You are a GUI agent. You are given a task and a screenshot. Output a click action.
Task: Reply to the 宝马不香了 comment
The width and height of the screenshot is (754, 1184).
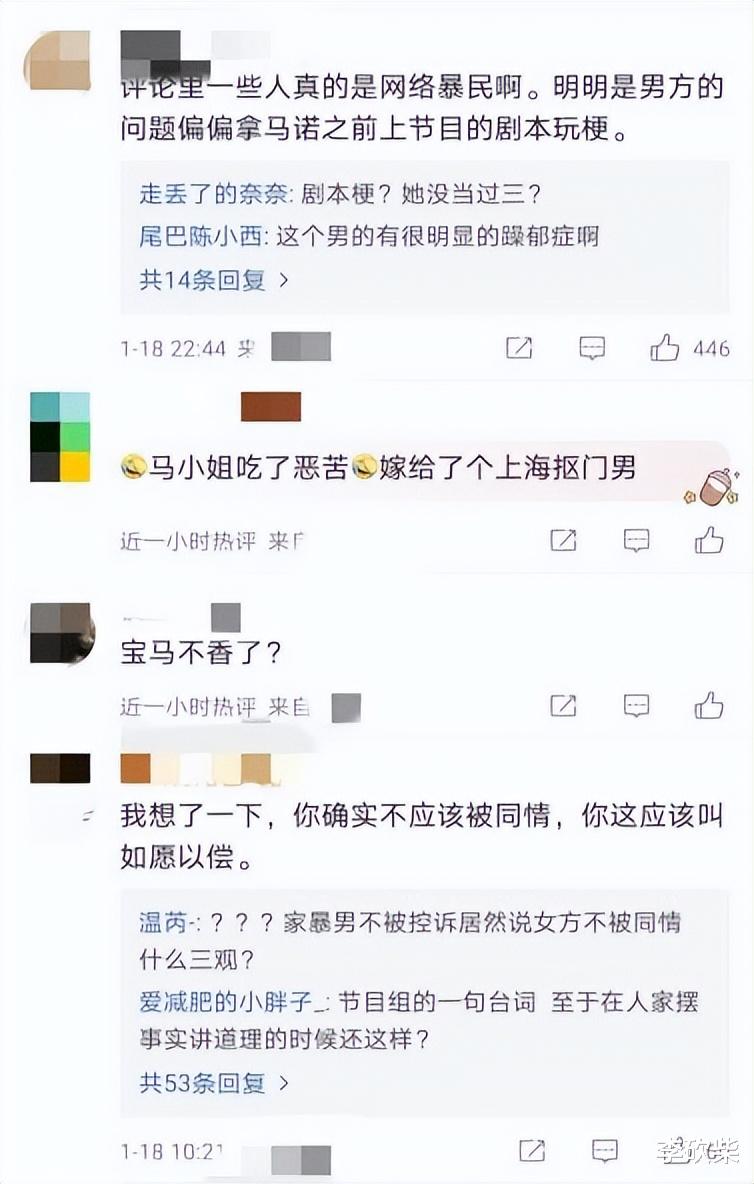pyautogui.click(x=636, y=706)
